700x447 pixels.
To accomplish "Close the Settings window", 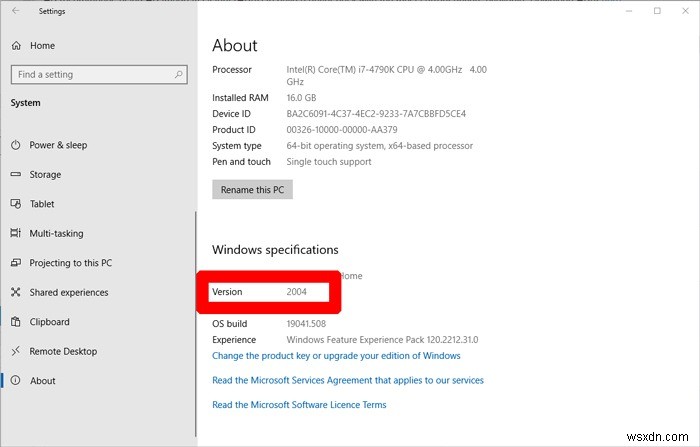I will 685,11.
